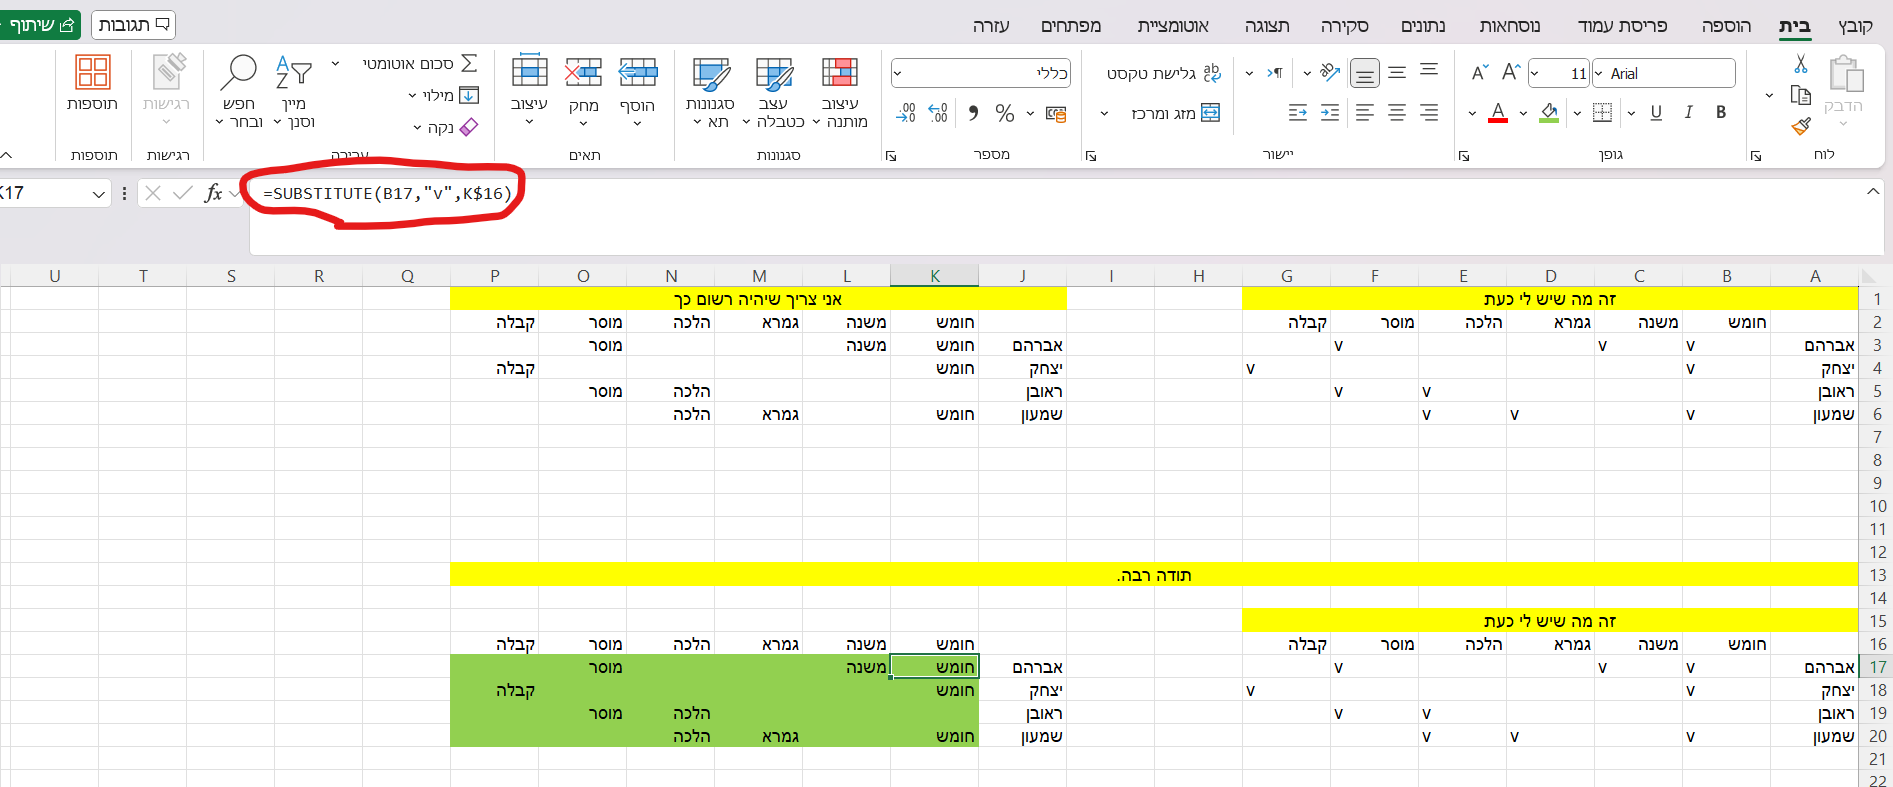
Task: Toggle Italic formatting
Action: pos(1688,112)
